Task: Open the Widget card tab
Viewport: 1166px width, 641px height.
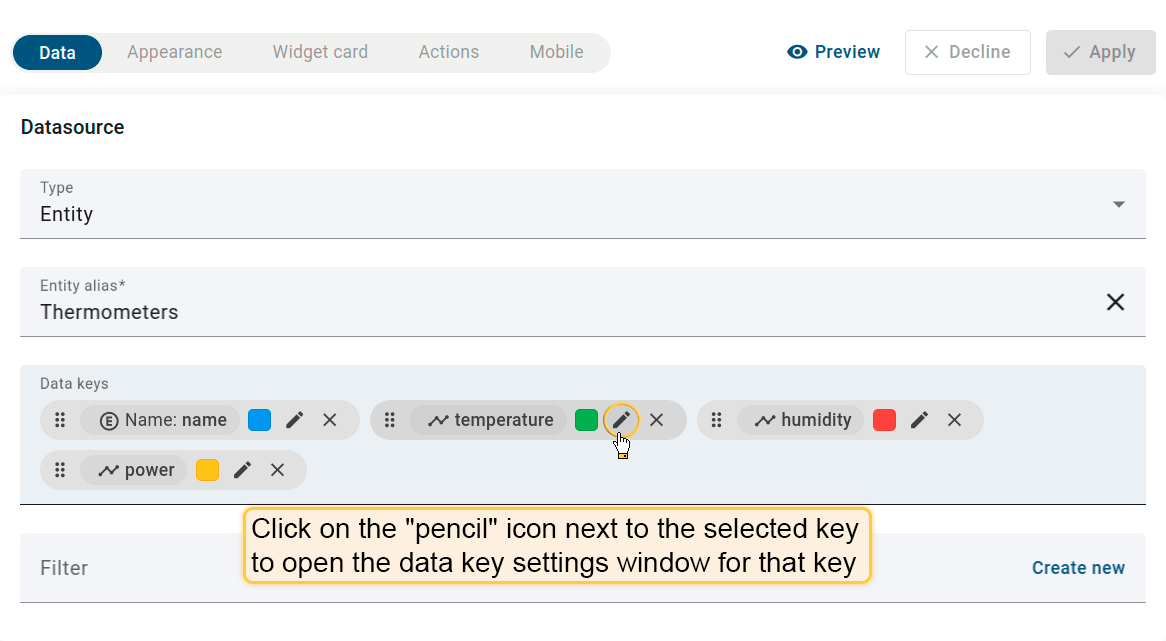Action: pos(320,52)
